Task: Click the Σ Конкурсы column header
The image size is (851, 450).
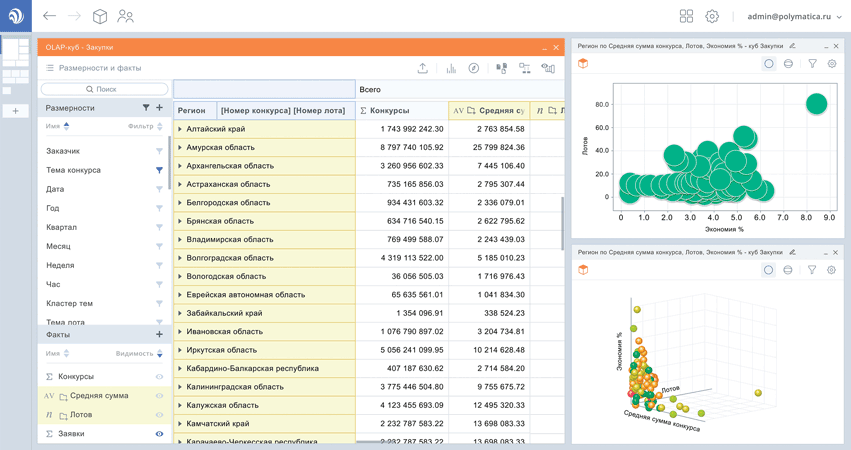Action: [402, 110]
